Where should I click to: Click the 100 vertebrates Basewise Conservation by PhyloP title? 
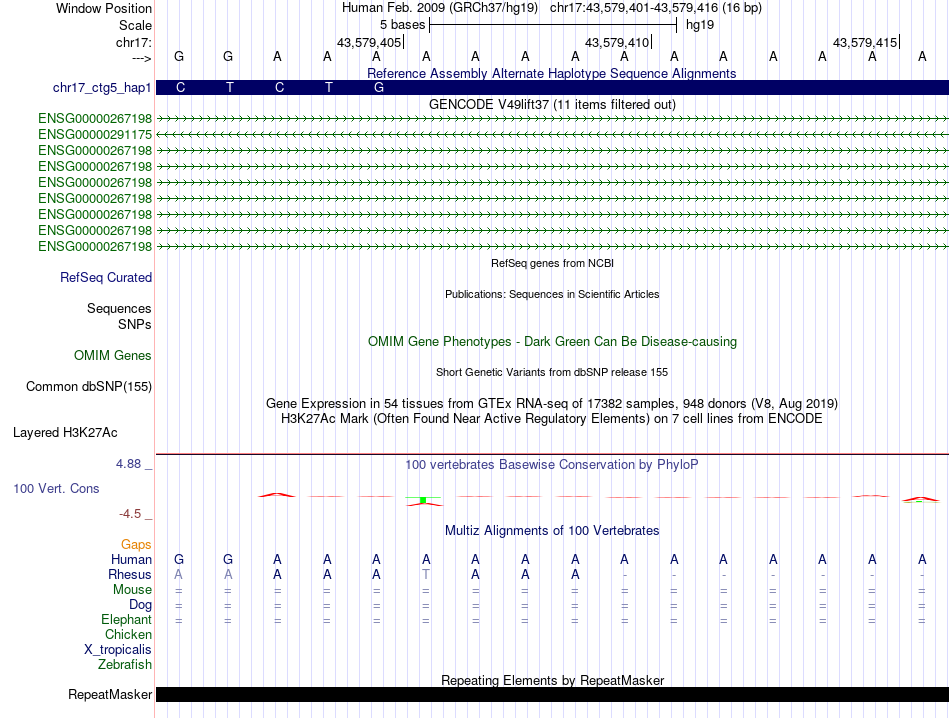point(552,465)
